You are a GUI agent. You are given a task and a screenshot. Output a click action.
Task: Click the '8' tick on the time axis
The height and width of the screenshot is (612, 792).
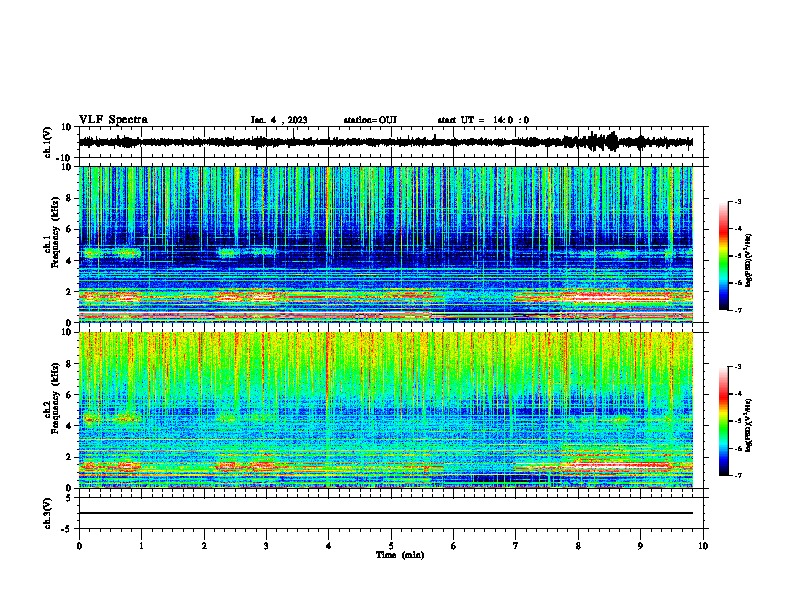tap(578, 546)
